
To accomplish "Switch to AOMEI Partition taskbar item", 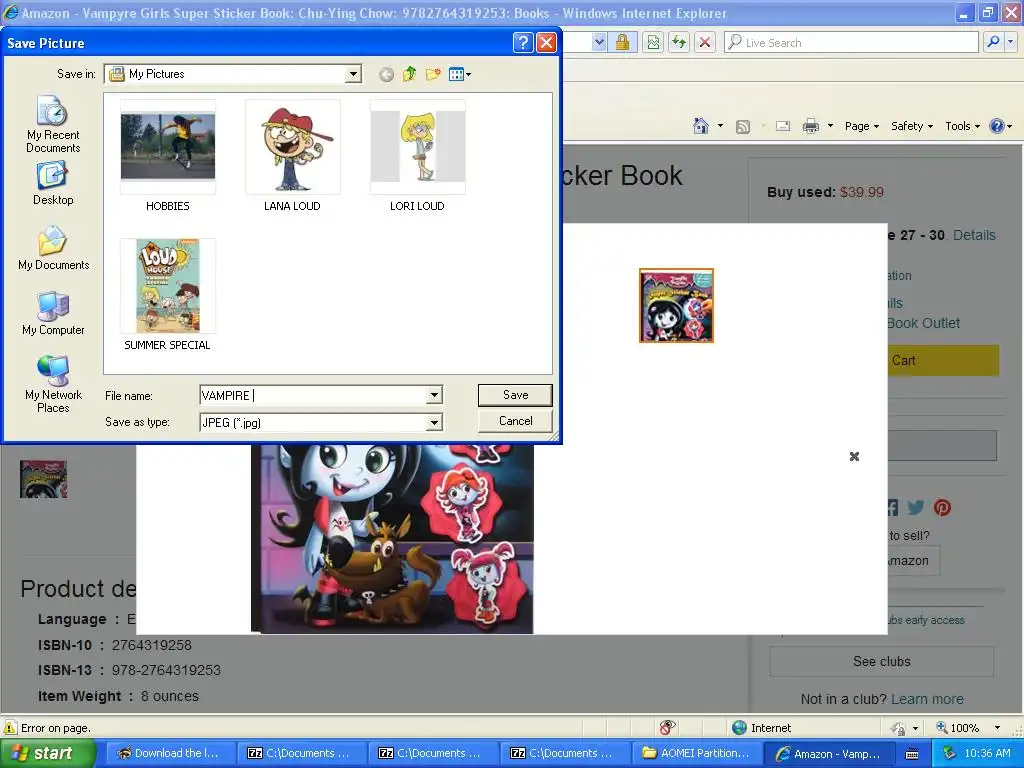I will [696, 753].
